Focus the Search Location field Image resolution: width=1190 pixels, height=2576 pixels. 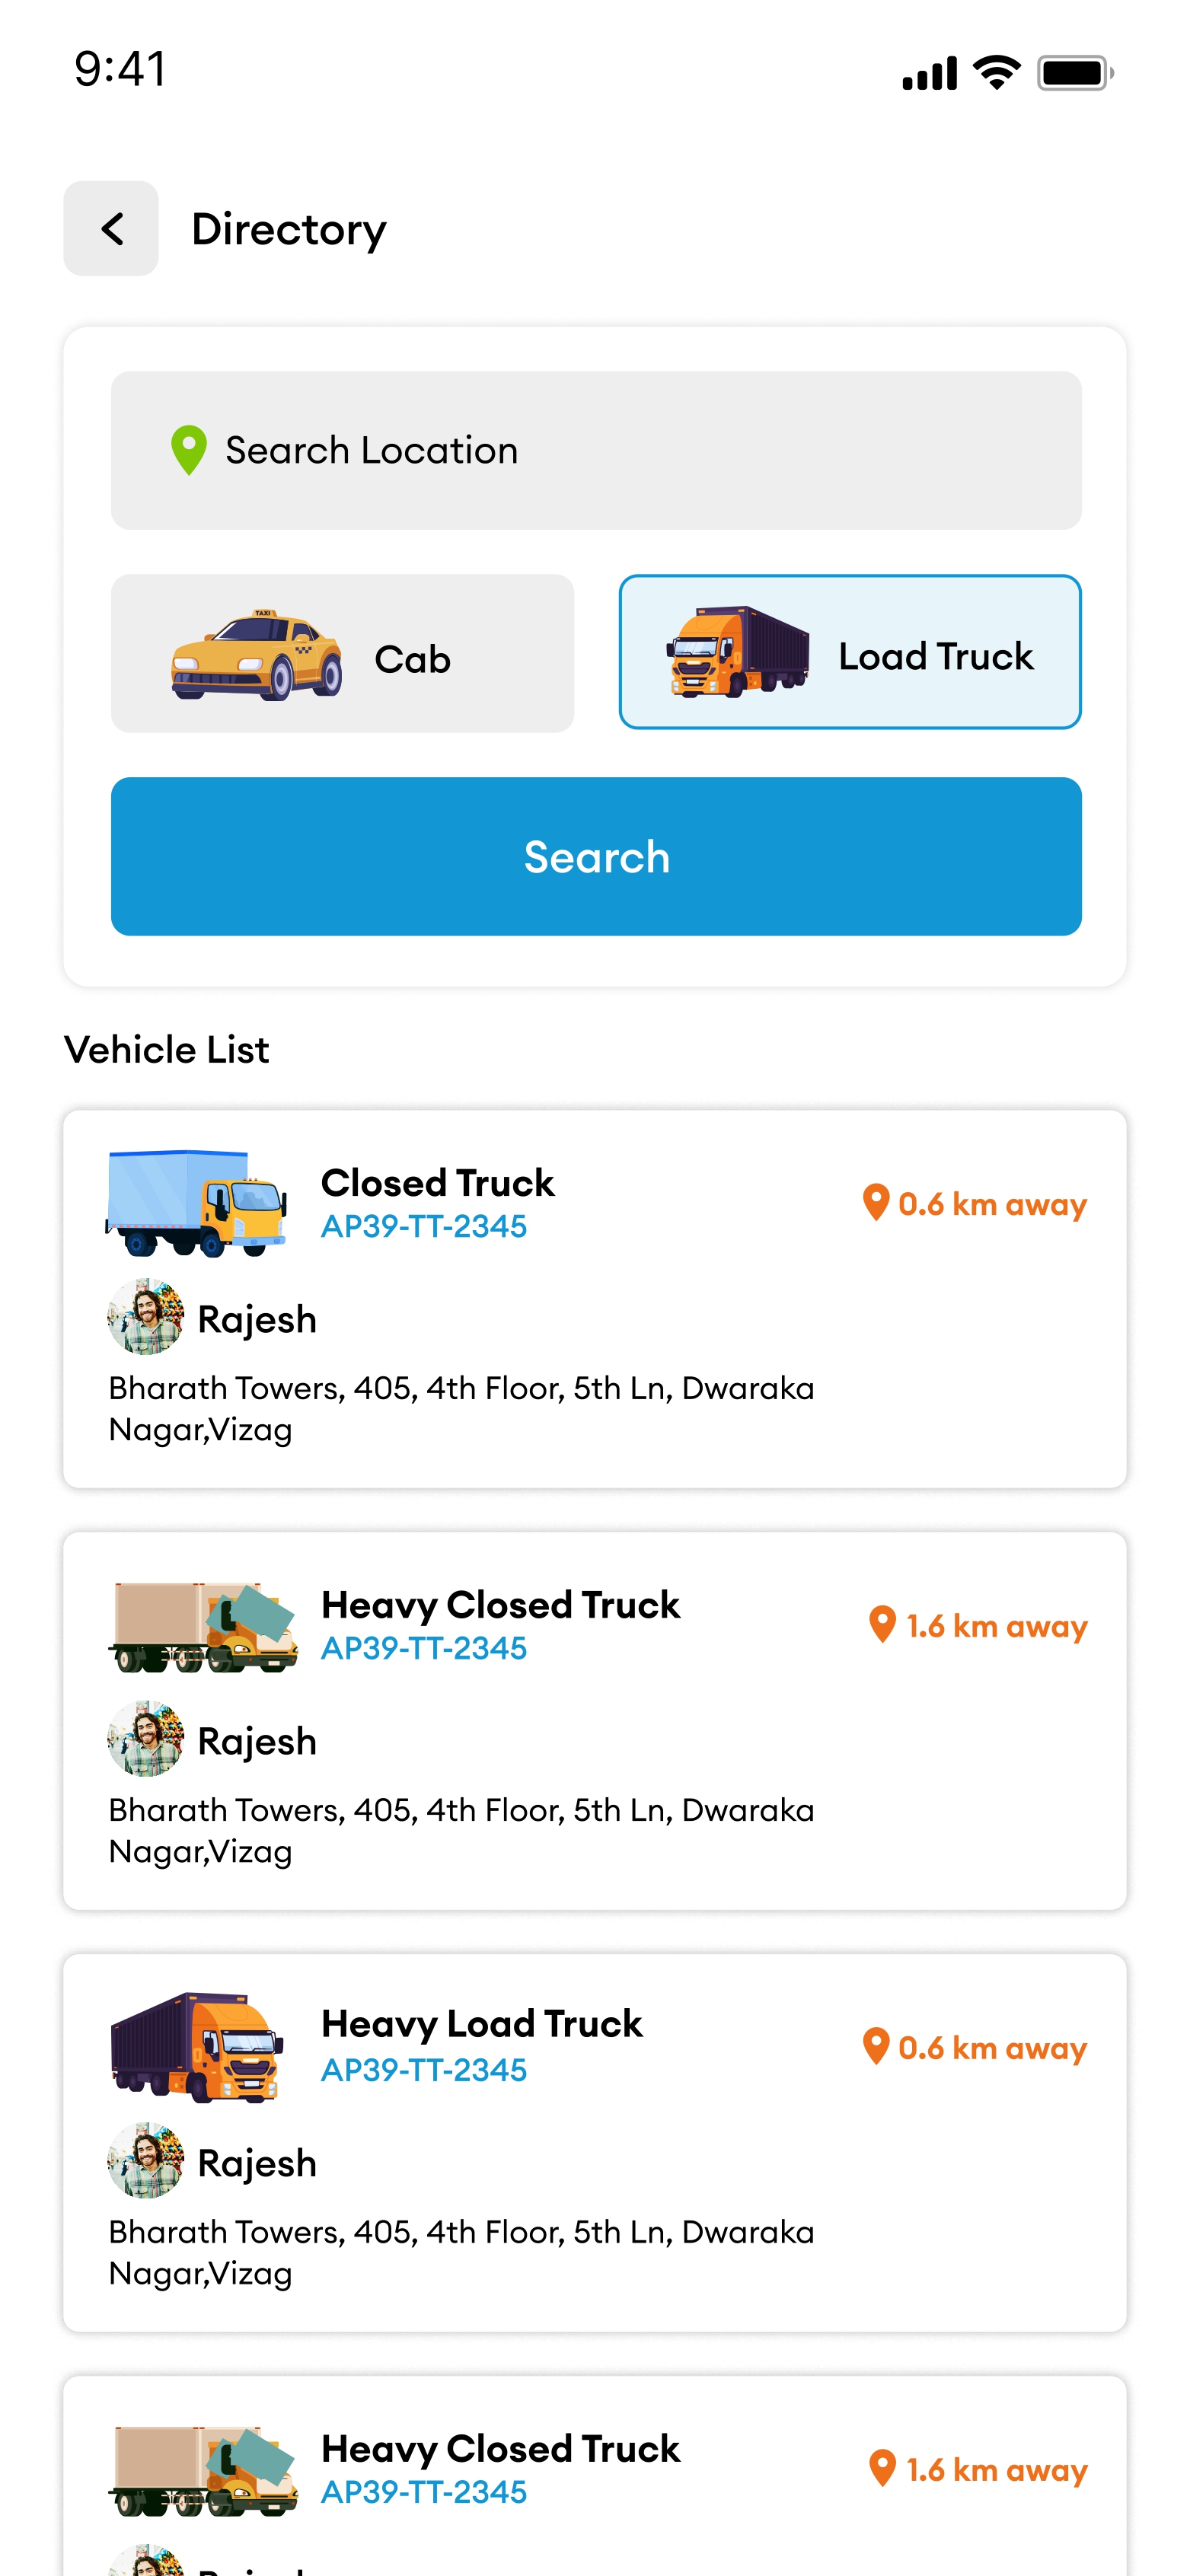tap(596, 450)
